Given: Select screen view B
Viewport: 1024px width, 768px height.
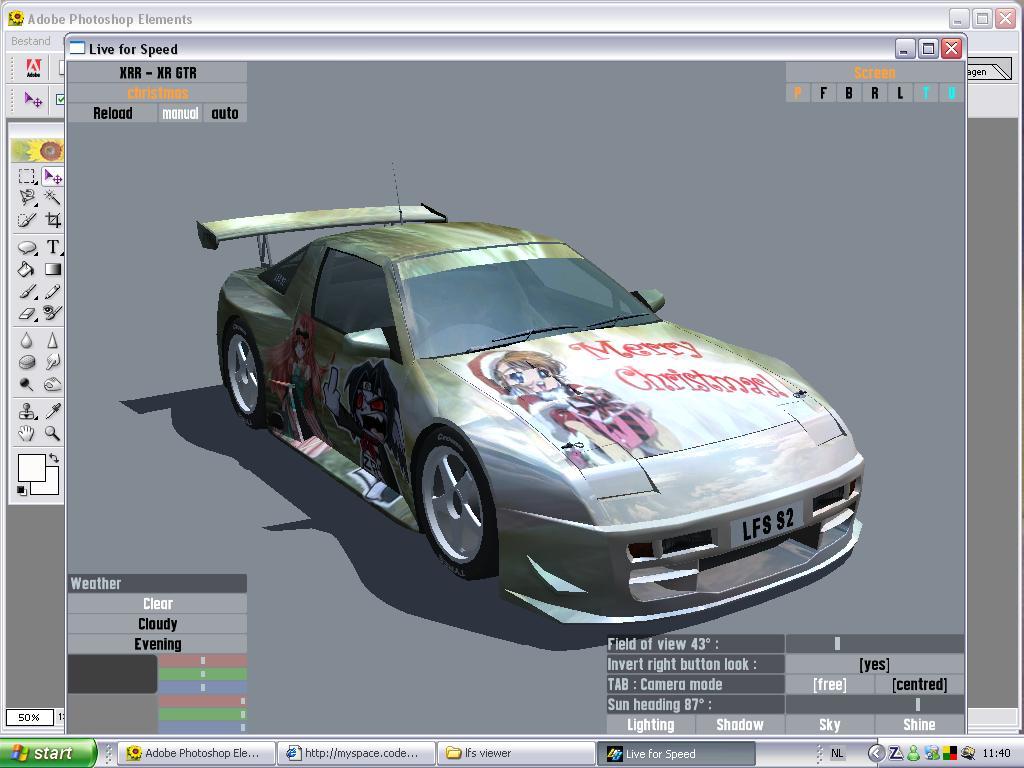Looking at the screenshot, I should click(x=849, y=93).
